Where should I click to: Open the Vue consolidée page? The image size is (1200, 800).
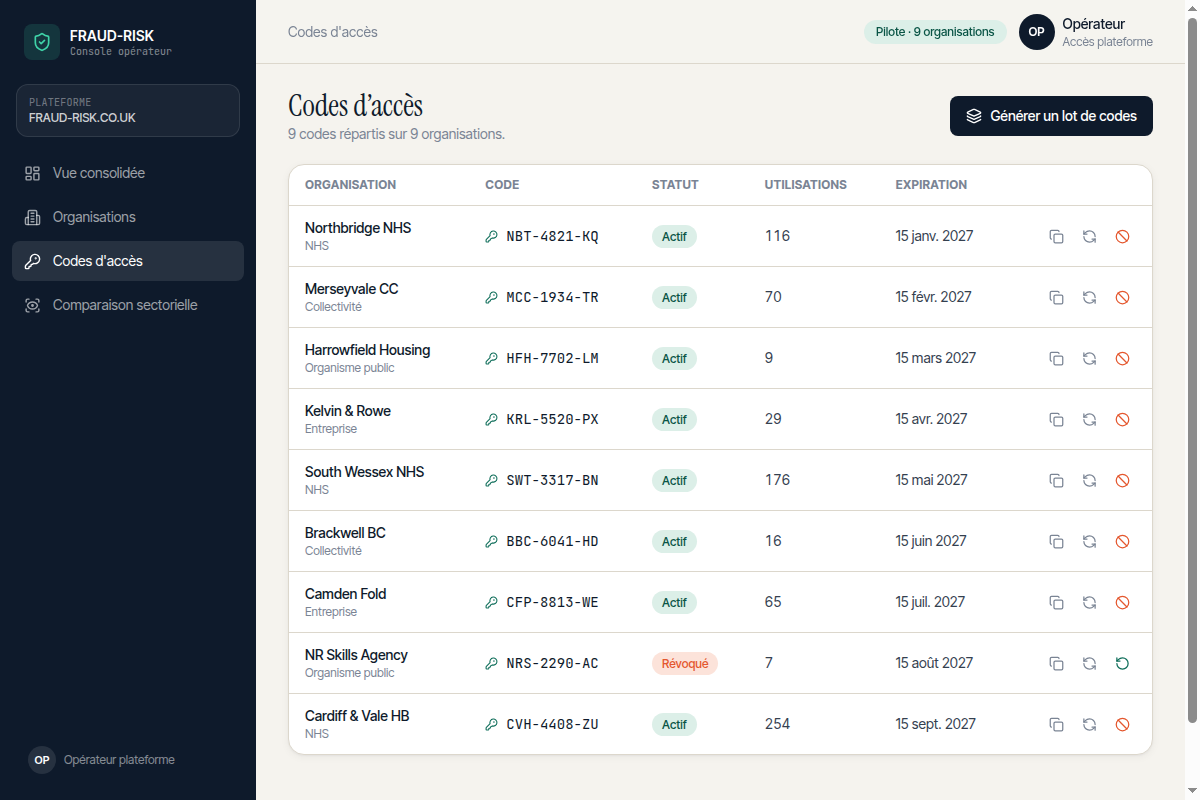coord(128,173)
